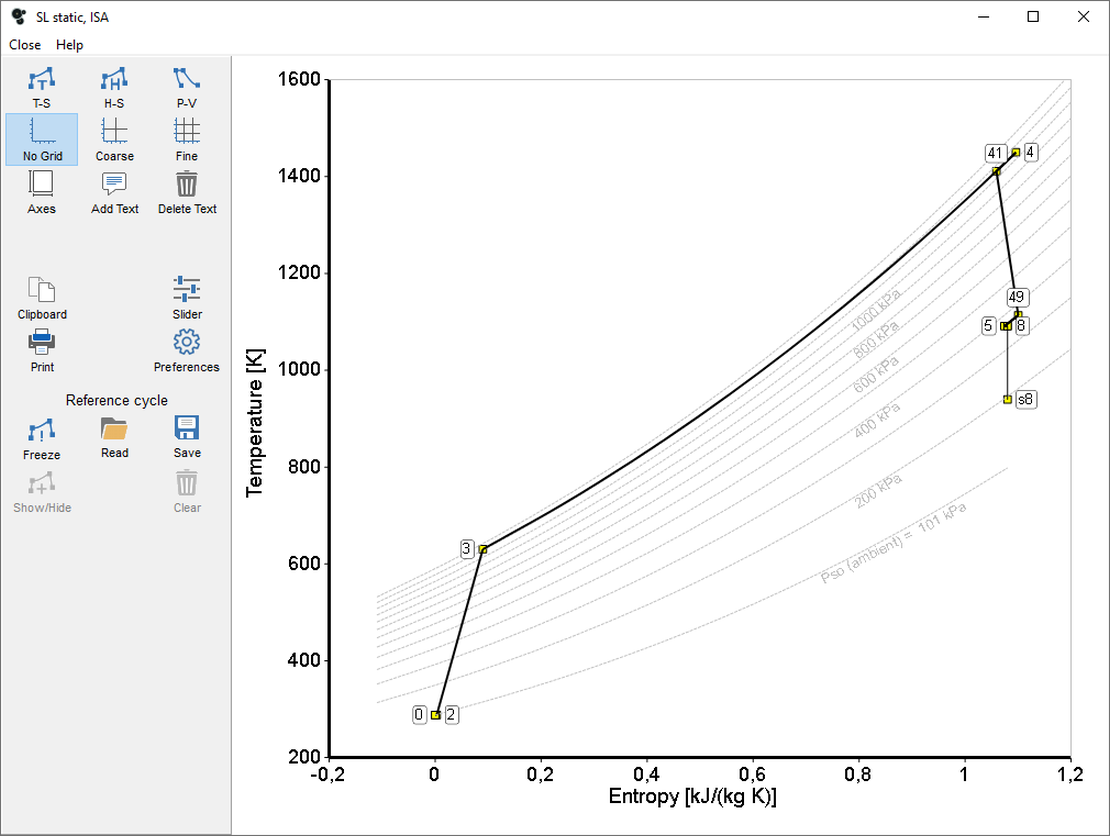Toggle the No Grid option
This screenshot has height=836, width=1110.
(42, 132)
